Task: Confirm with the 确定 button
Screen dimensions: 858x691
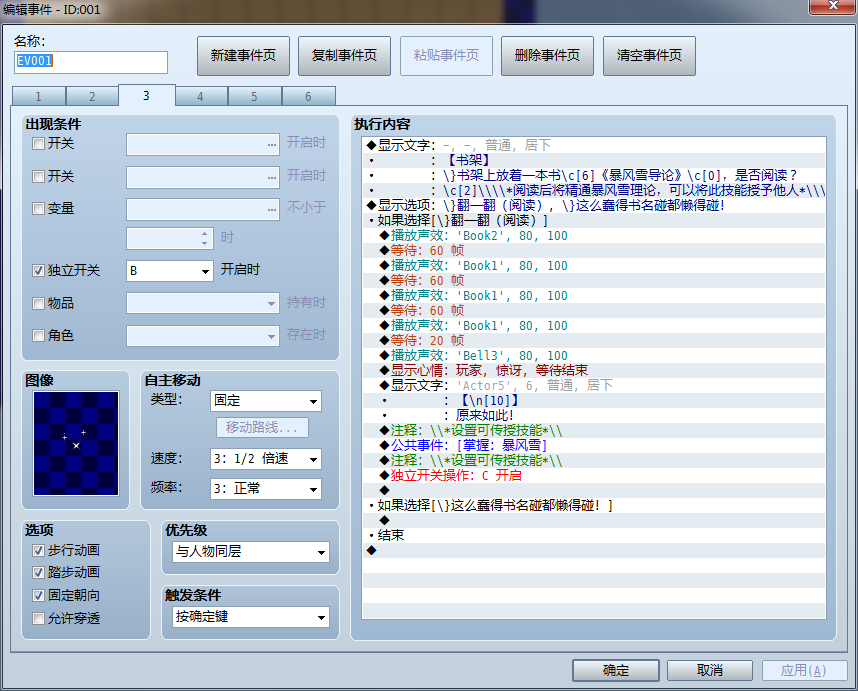Action: click(616, 671)
